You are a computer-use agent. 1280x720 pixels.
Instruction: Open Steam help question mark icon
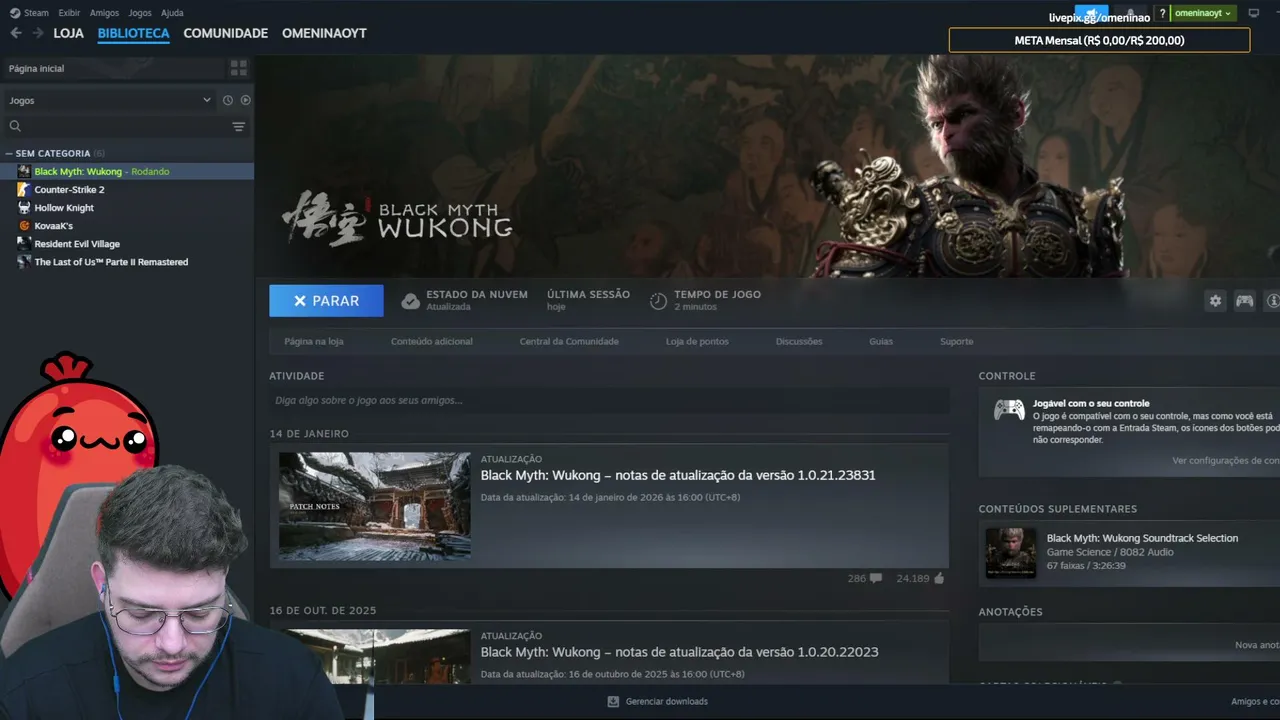1162,13
